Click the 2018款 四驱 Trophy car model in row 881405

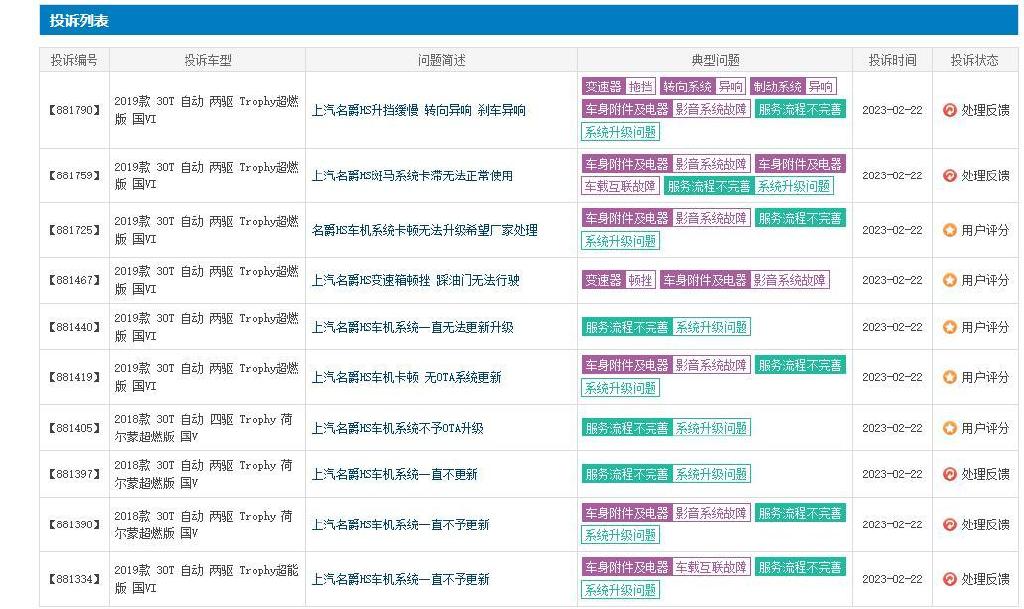click(203, 428)
